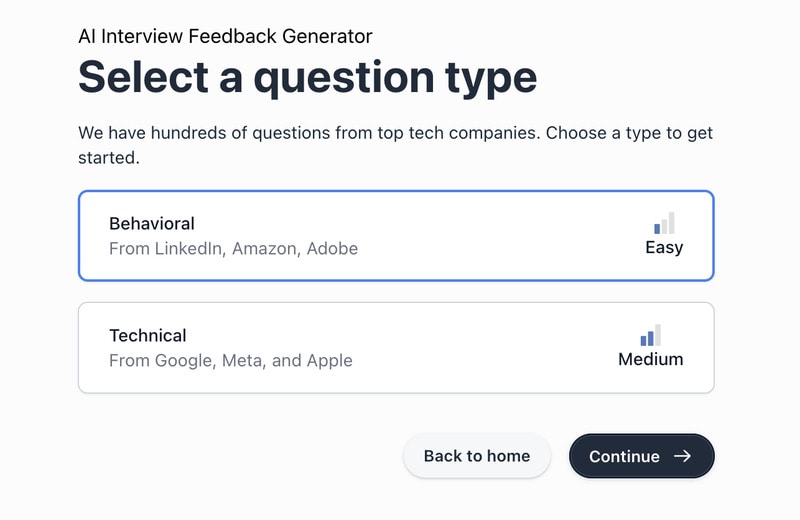Go back using Back to home
800x520 pixels.
(x=477, y=456)
